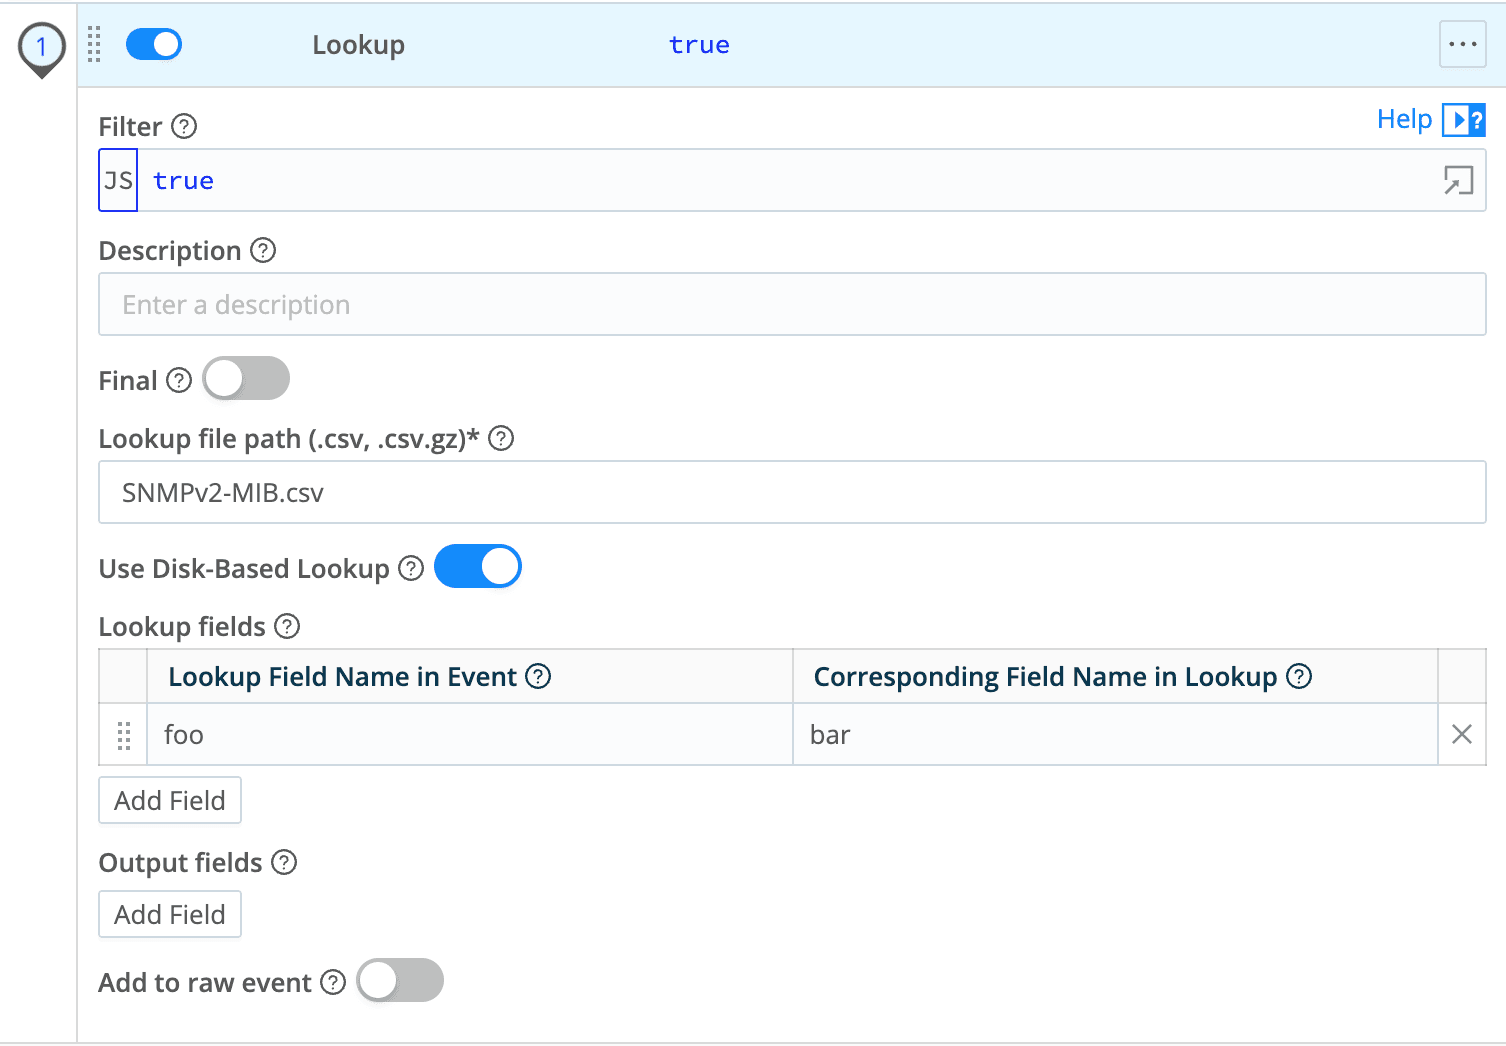Open the Filter help tooltip
Image resolution: width=1506 pixels, height=1046 pixels.
[x=184, y=126]
